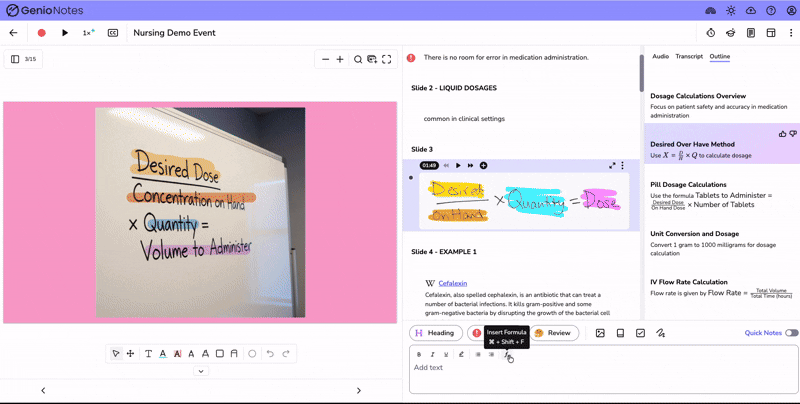Image resolution: width=800 pixels, height=404 pixels.
Task: Toggle the Quick Notes switch
Action: pos(791,333)
